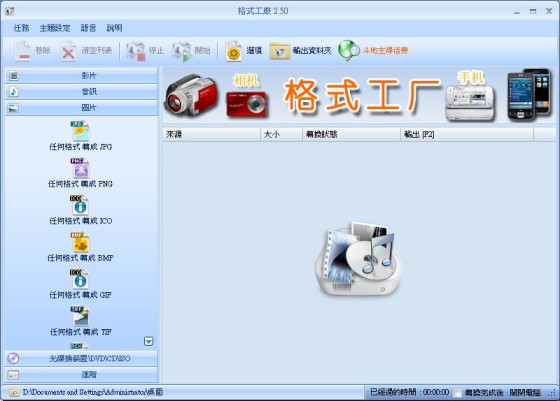Open the Task (任務) menu
This screenshot has width=560, height=401.
tap(21, 28)
